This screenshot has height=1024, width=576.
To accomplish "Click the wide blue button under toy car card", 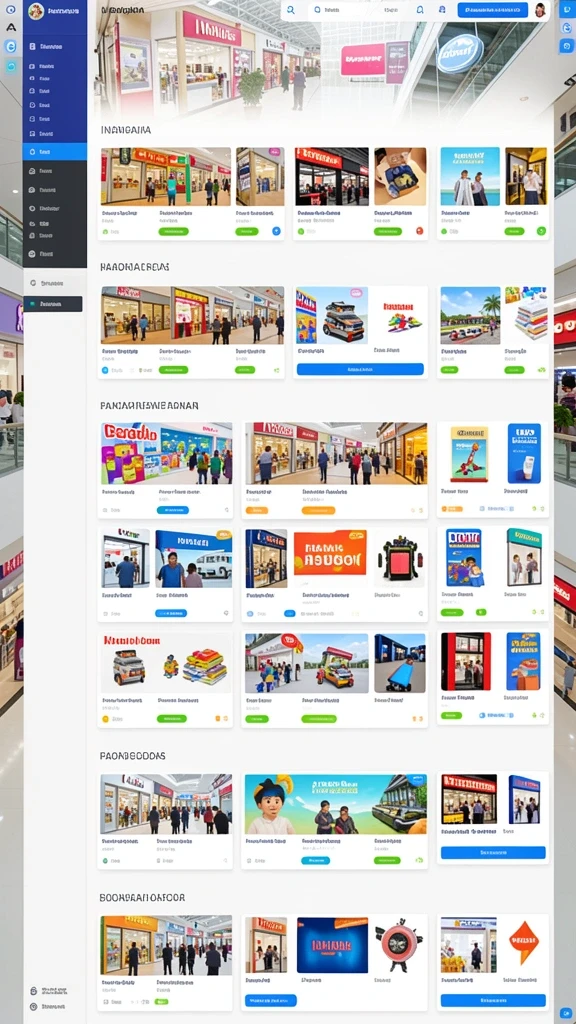I will point(360,369).
